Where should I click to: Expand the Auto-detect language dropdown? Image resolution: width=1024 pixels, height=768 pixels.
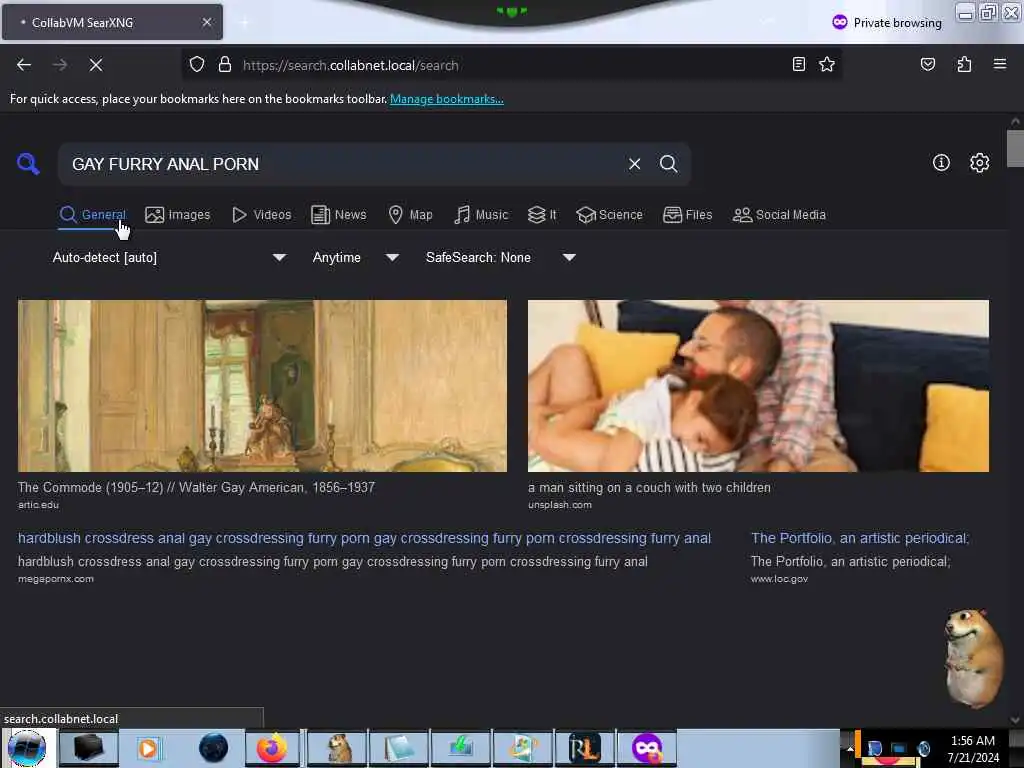tap(169, 257)
